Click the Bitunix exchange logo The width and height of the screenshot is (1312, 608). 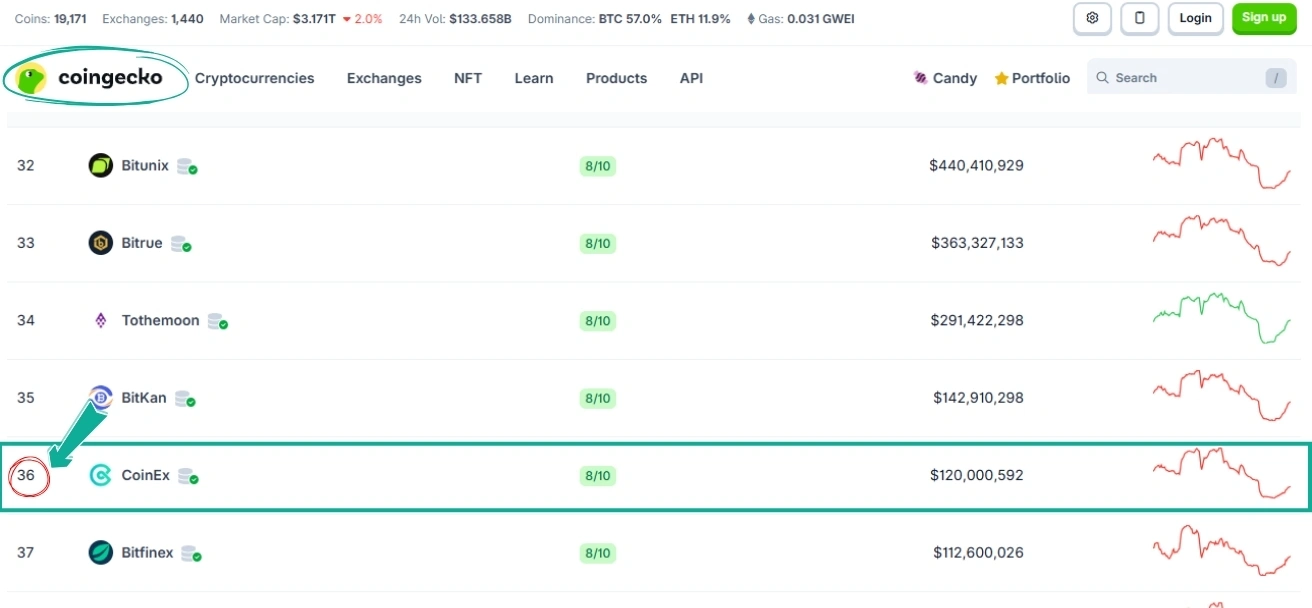pyautogui.click(x=101, y=166)
